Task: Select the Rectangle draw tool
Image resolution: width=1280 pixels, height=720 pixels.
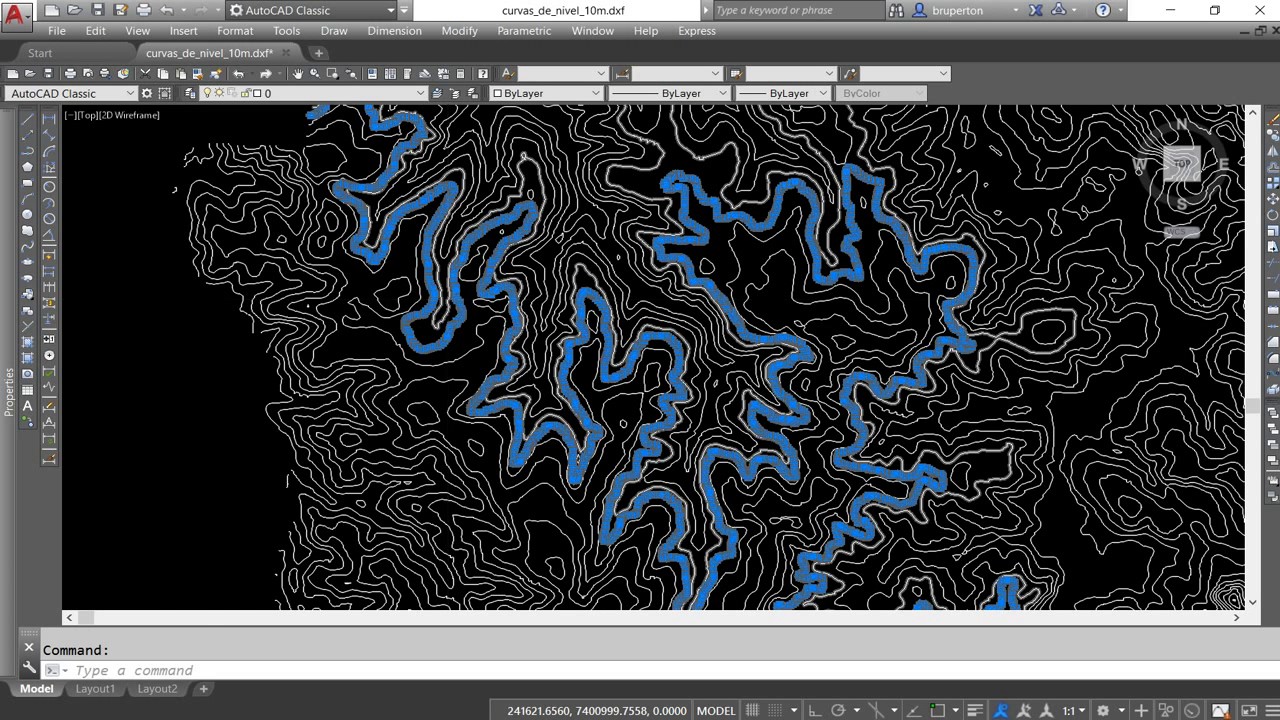Action: click(x=27, y=183)
